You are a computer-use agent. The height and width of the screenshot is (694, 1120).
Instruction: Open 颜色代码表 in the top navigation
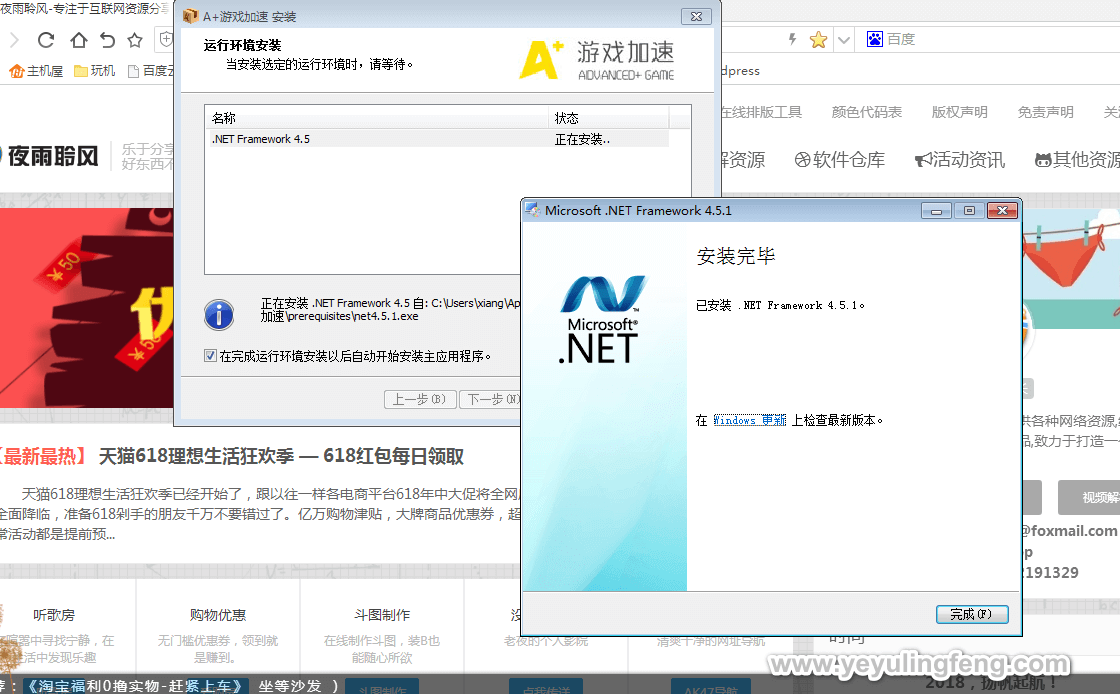click(866, 112)
